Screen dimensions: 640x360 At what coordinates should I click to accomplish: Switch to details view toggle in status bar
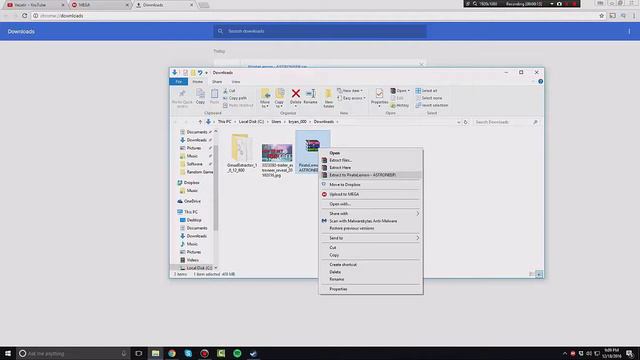(x=531, y=274)
